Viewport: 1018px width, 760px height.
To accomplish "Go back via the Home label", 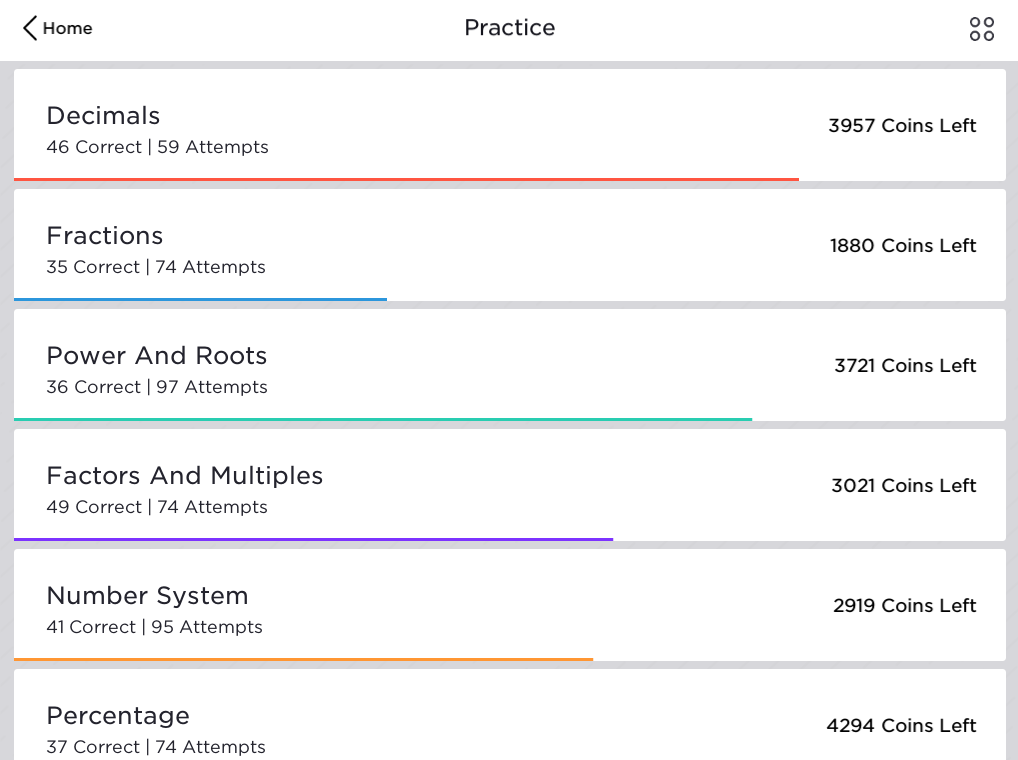I will pyautogui.click(x=68, y=29).
